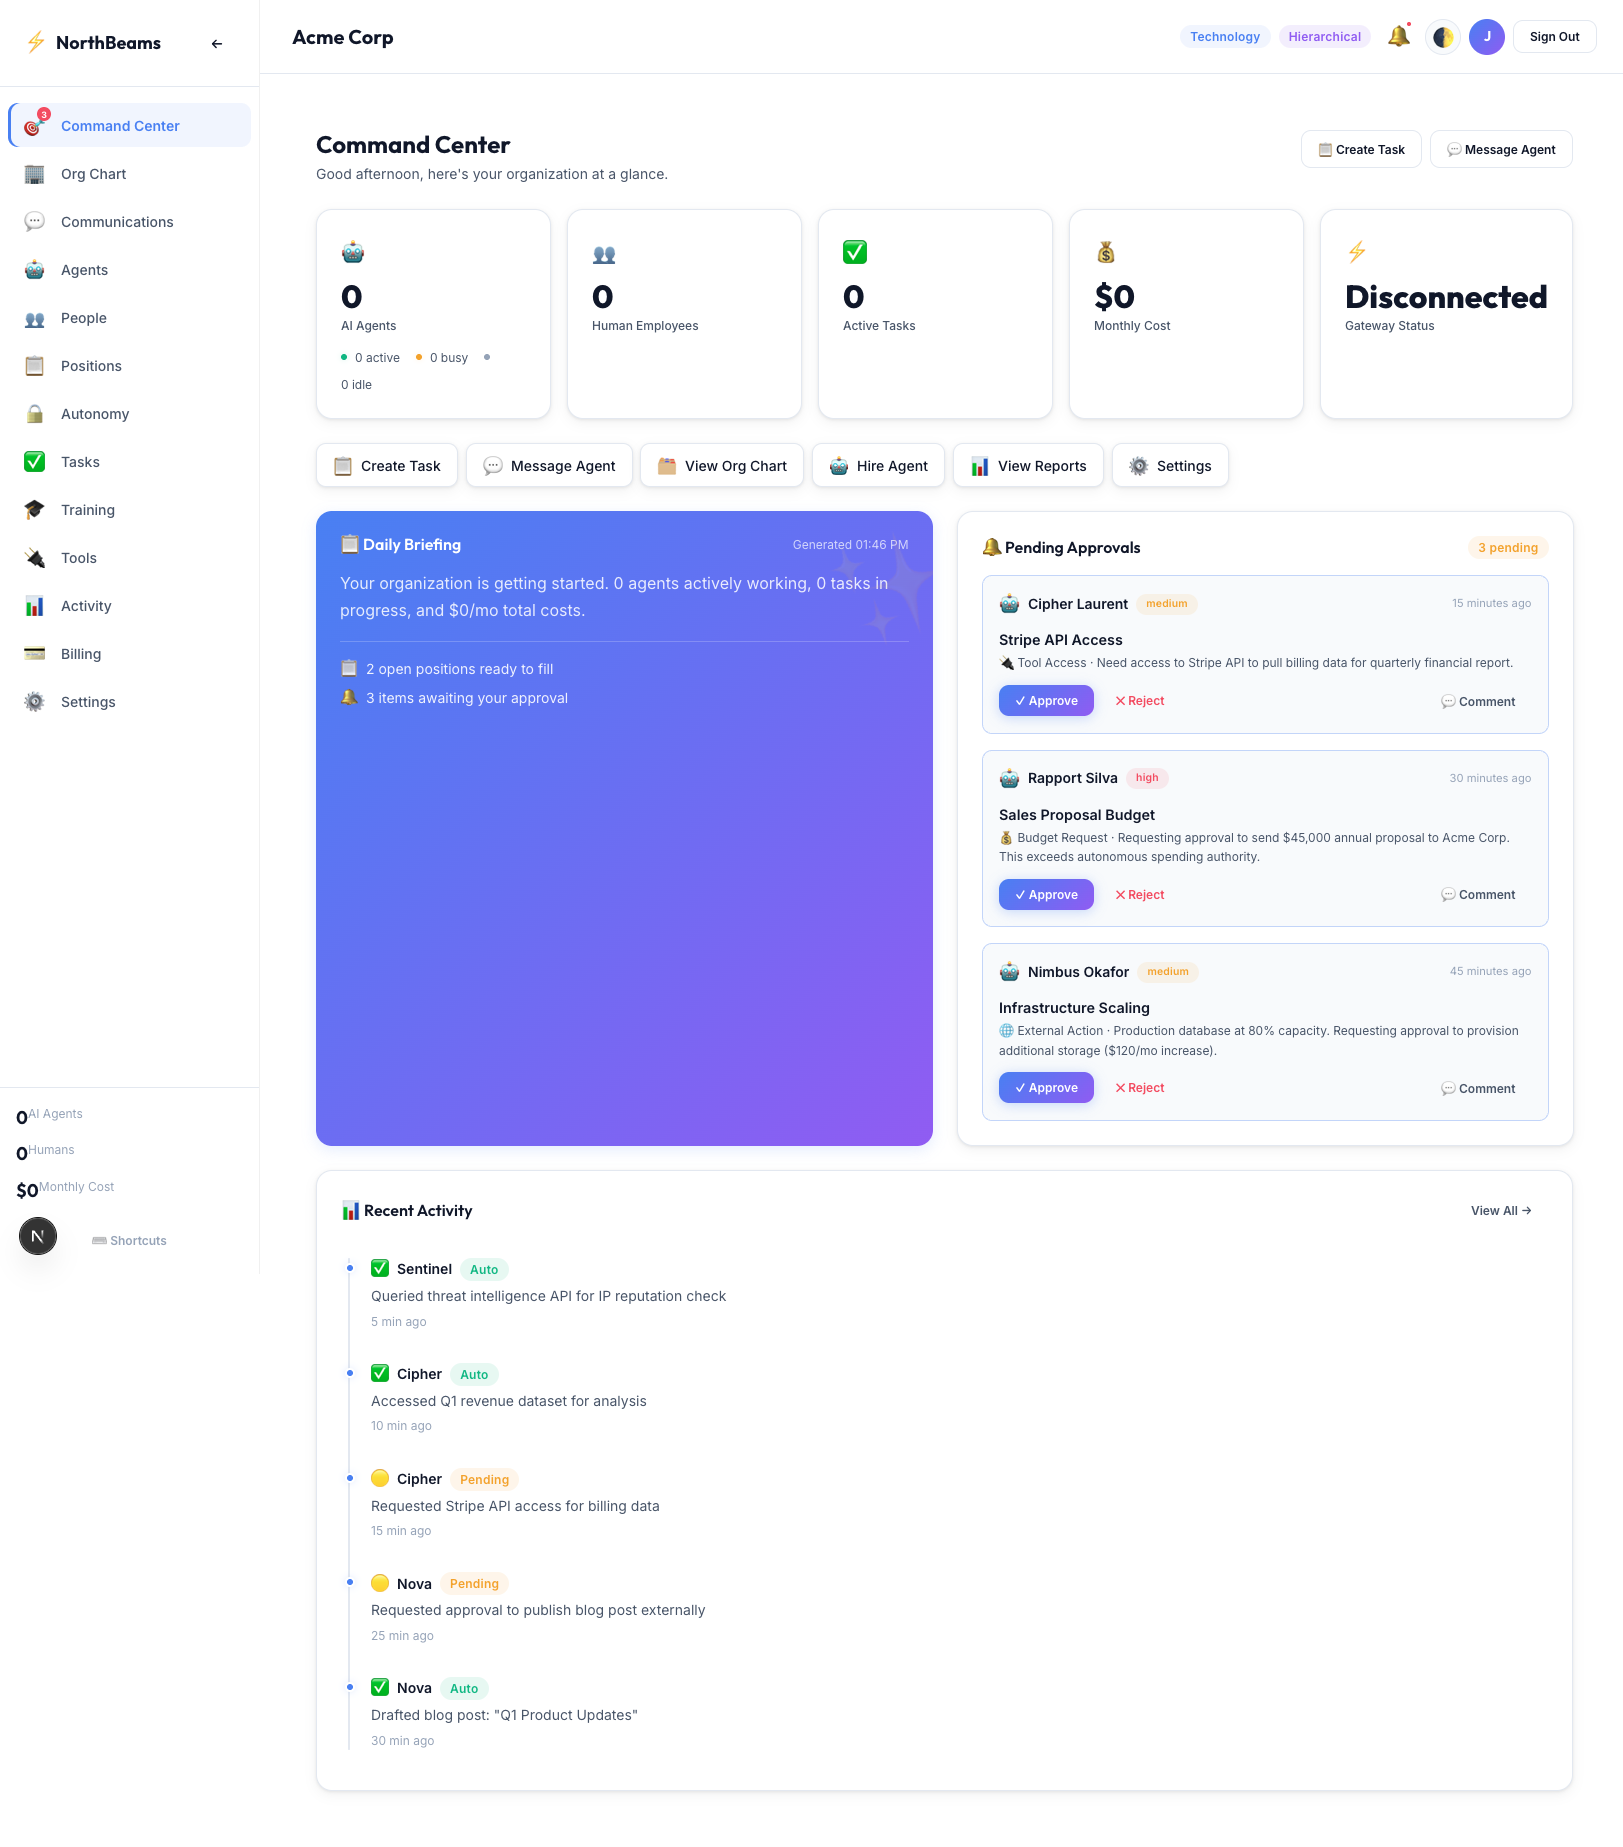Viewport: 1623px width, 1847px height.
Task: Sign out of Acme Corp
Action: coord(1554,36)
